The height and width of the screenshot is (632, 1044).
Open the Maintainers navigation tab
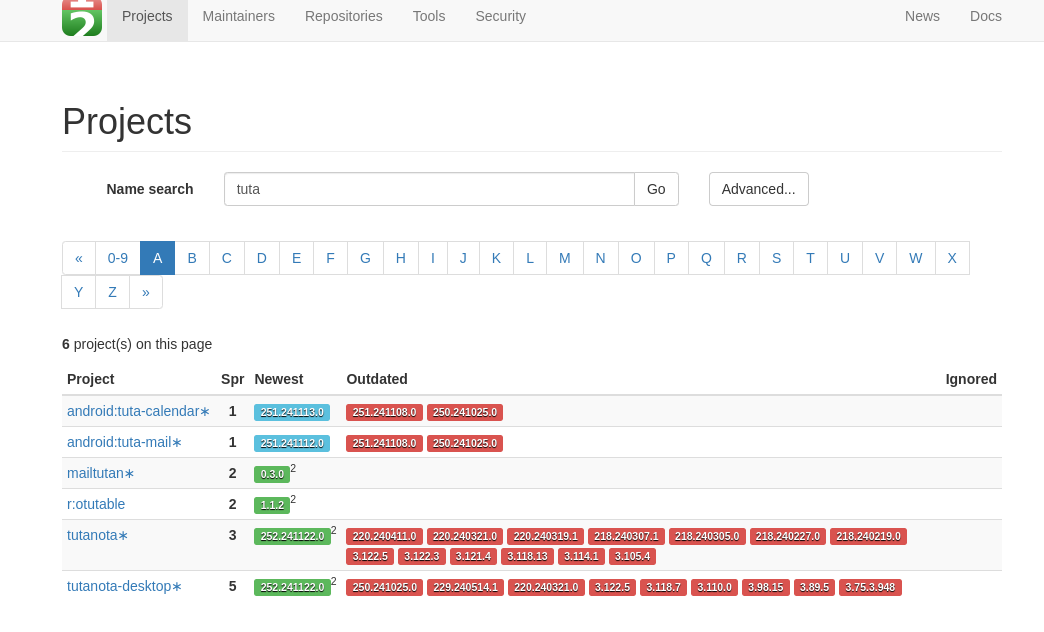click(x=238, y=16)
